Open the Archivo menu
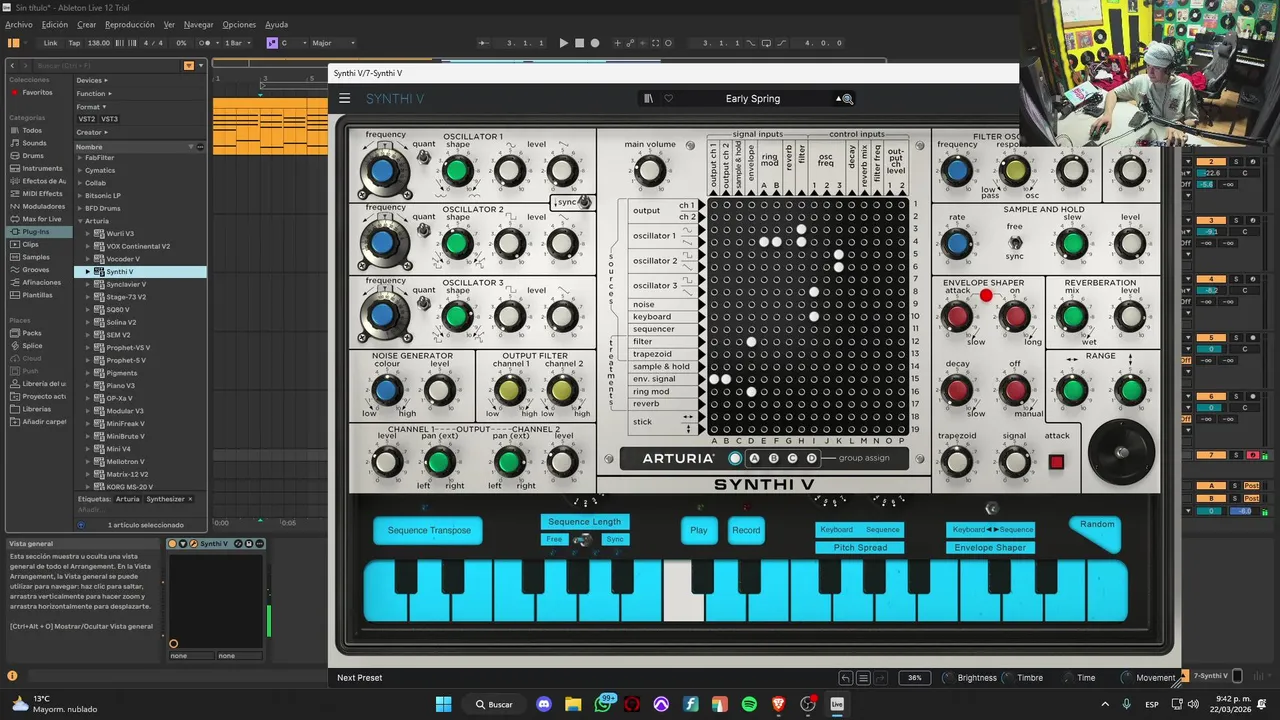The image size is (1280, 720). [19, 24]
